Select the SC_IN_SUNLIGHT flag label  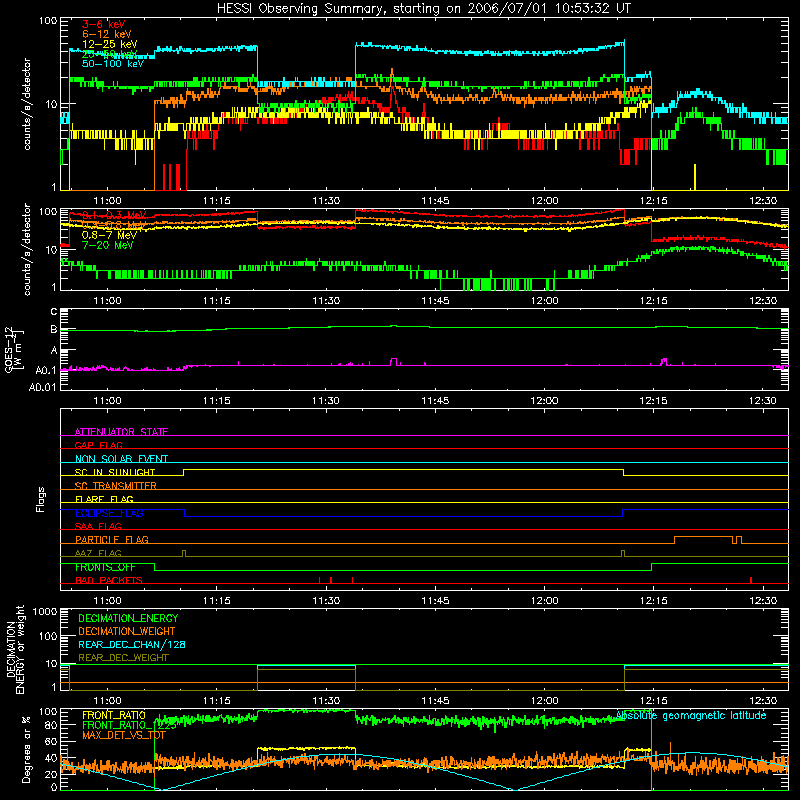coord(115,472)
